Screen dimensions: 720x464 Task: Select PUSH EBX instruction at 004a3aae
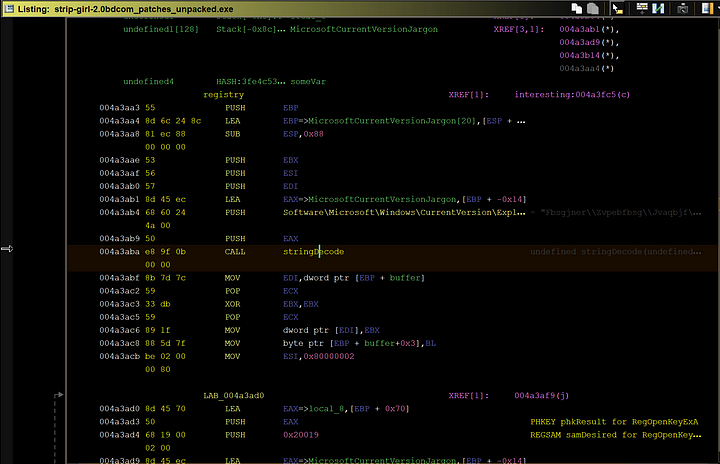point(261,160)
